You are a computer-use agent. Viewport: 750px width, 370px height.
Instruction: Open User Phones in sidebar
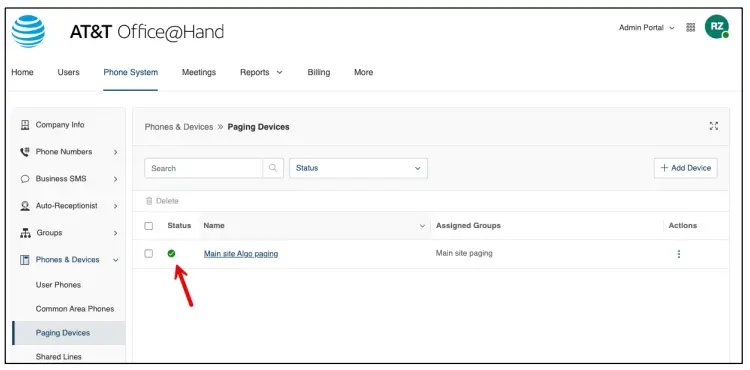[58, 285]
